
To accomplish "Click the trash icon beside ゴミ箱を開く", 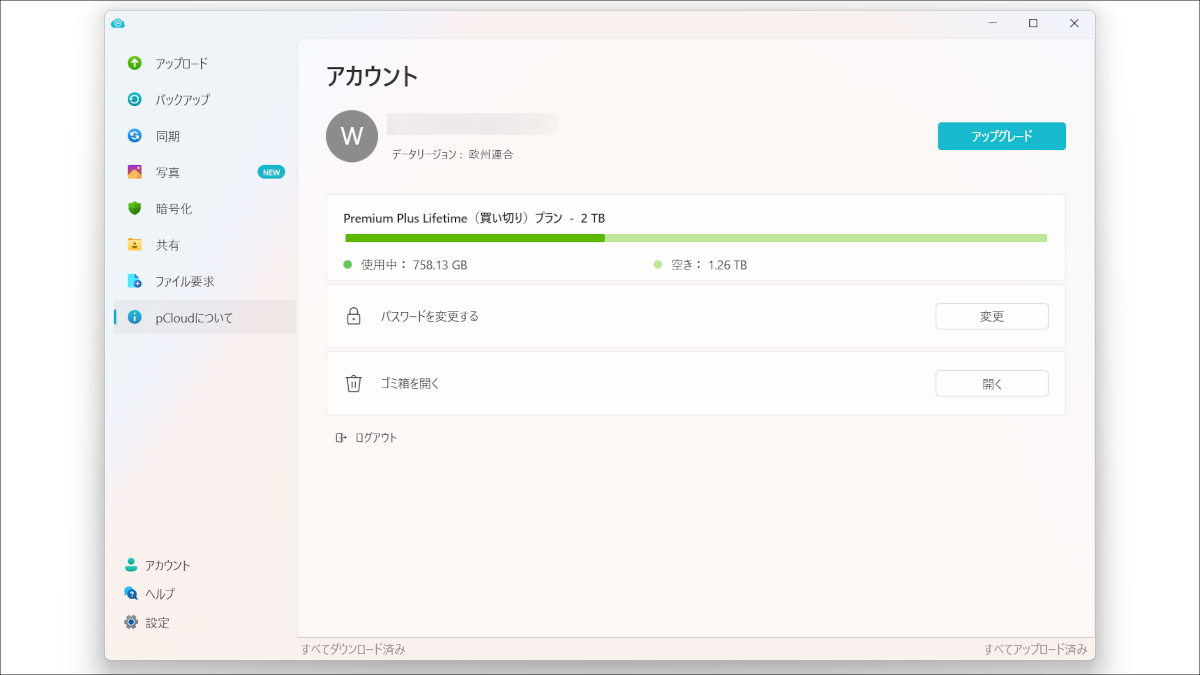I will (x=353, y=382).
